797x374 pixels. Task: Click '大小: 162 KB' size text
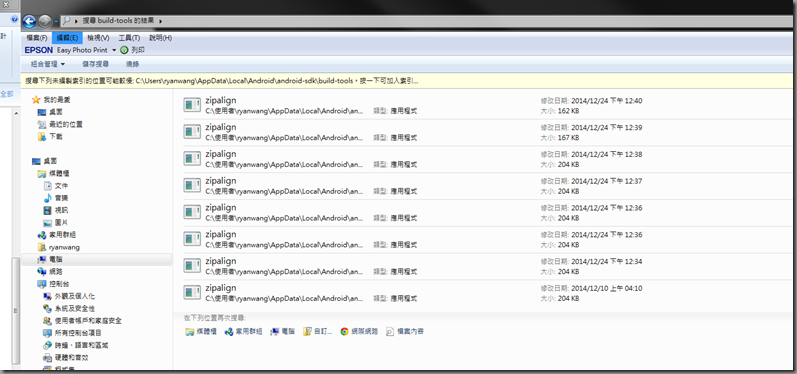(560, 111)
